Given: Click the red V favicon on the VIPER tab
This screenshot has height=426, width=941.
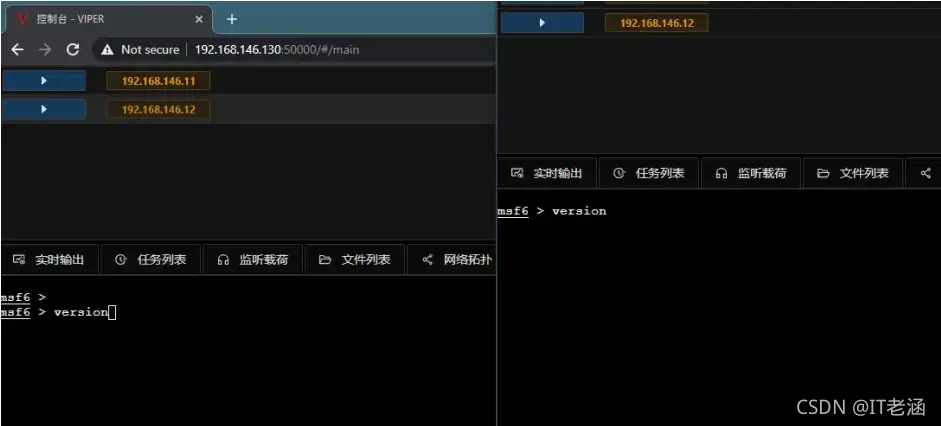Looking at the screenshot, I should [x=22, y=19].
